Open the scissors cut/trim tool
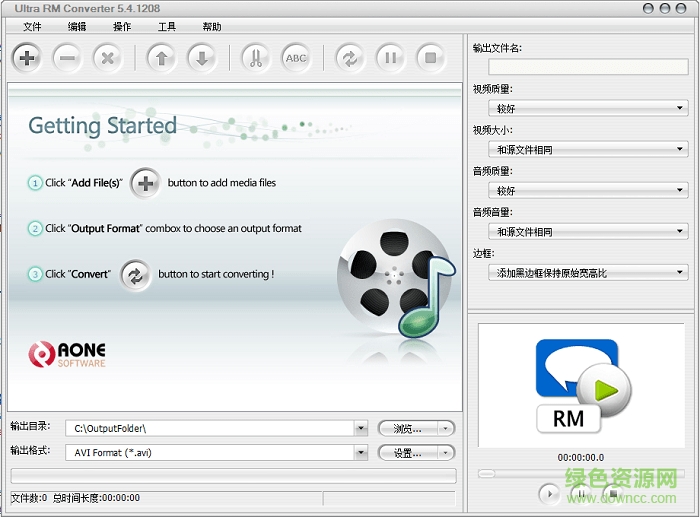This screenshot has height=517, width=700. pyautogui.click(x=255, y=58)
